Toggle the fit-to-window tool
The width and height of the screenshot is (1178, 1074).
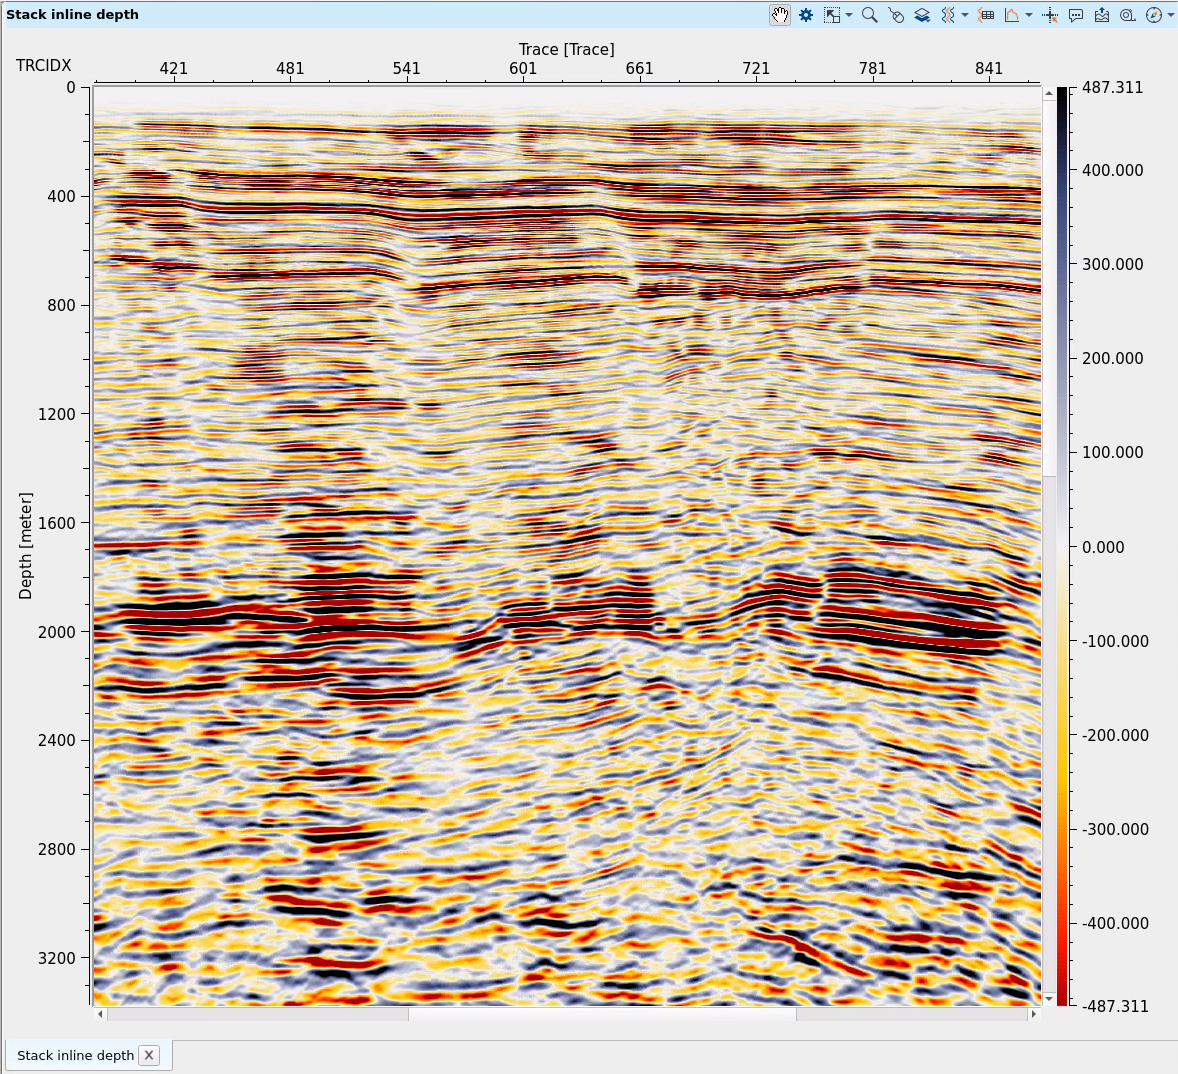[831, 15]
